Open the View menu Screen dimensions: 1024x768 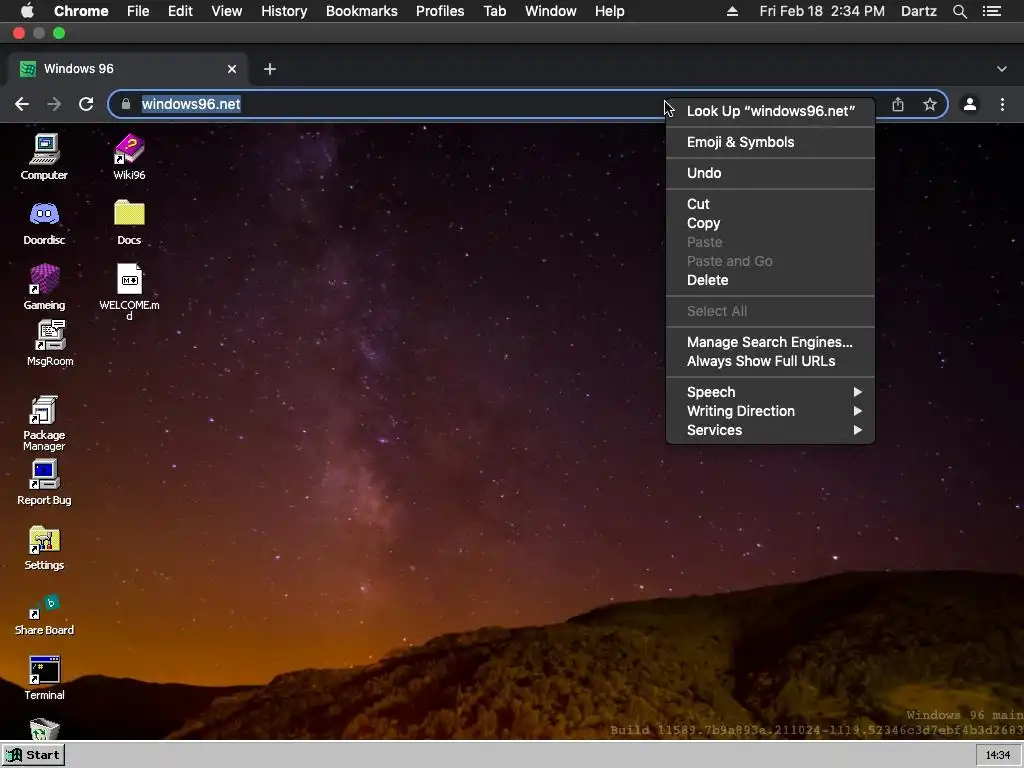click(227, 11)
